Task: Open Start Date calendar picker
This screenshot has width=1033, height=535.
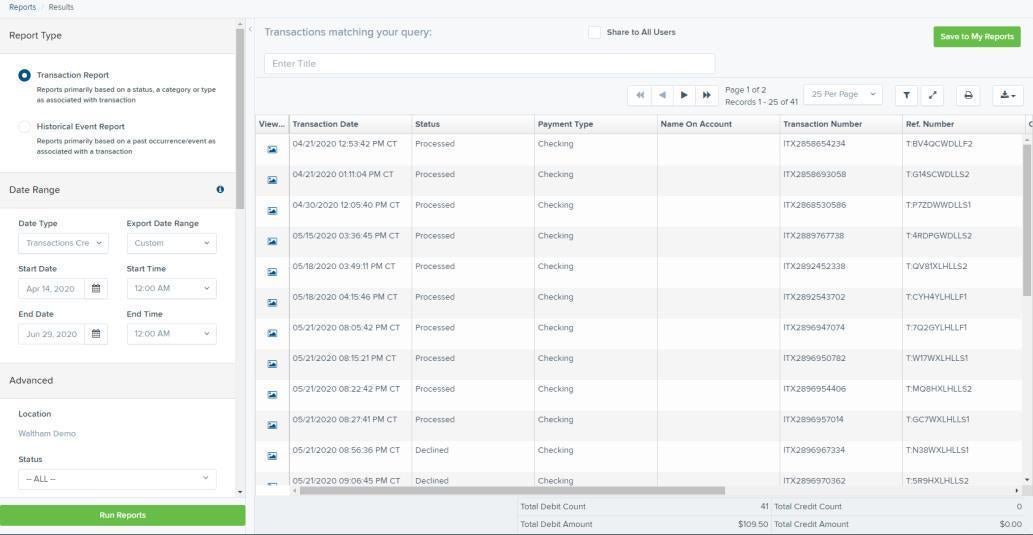Action: point(96,289)
